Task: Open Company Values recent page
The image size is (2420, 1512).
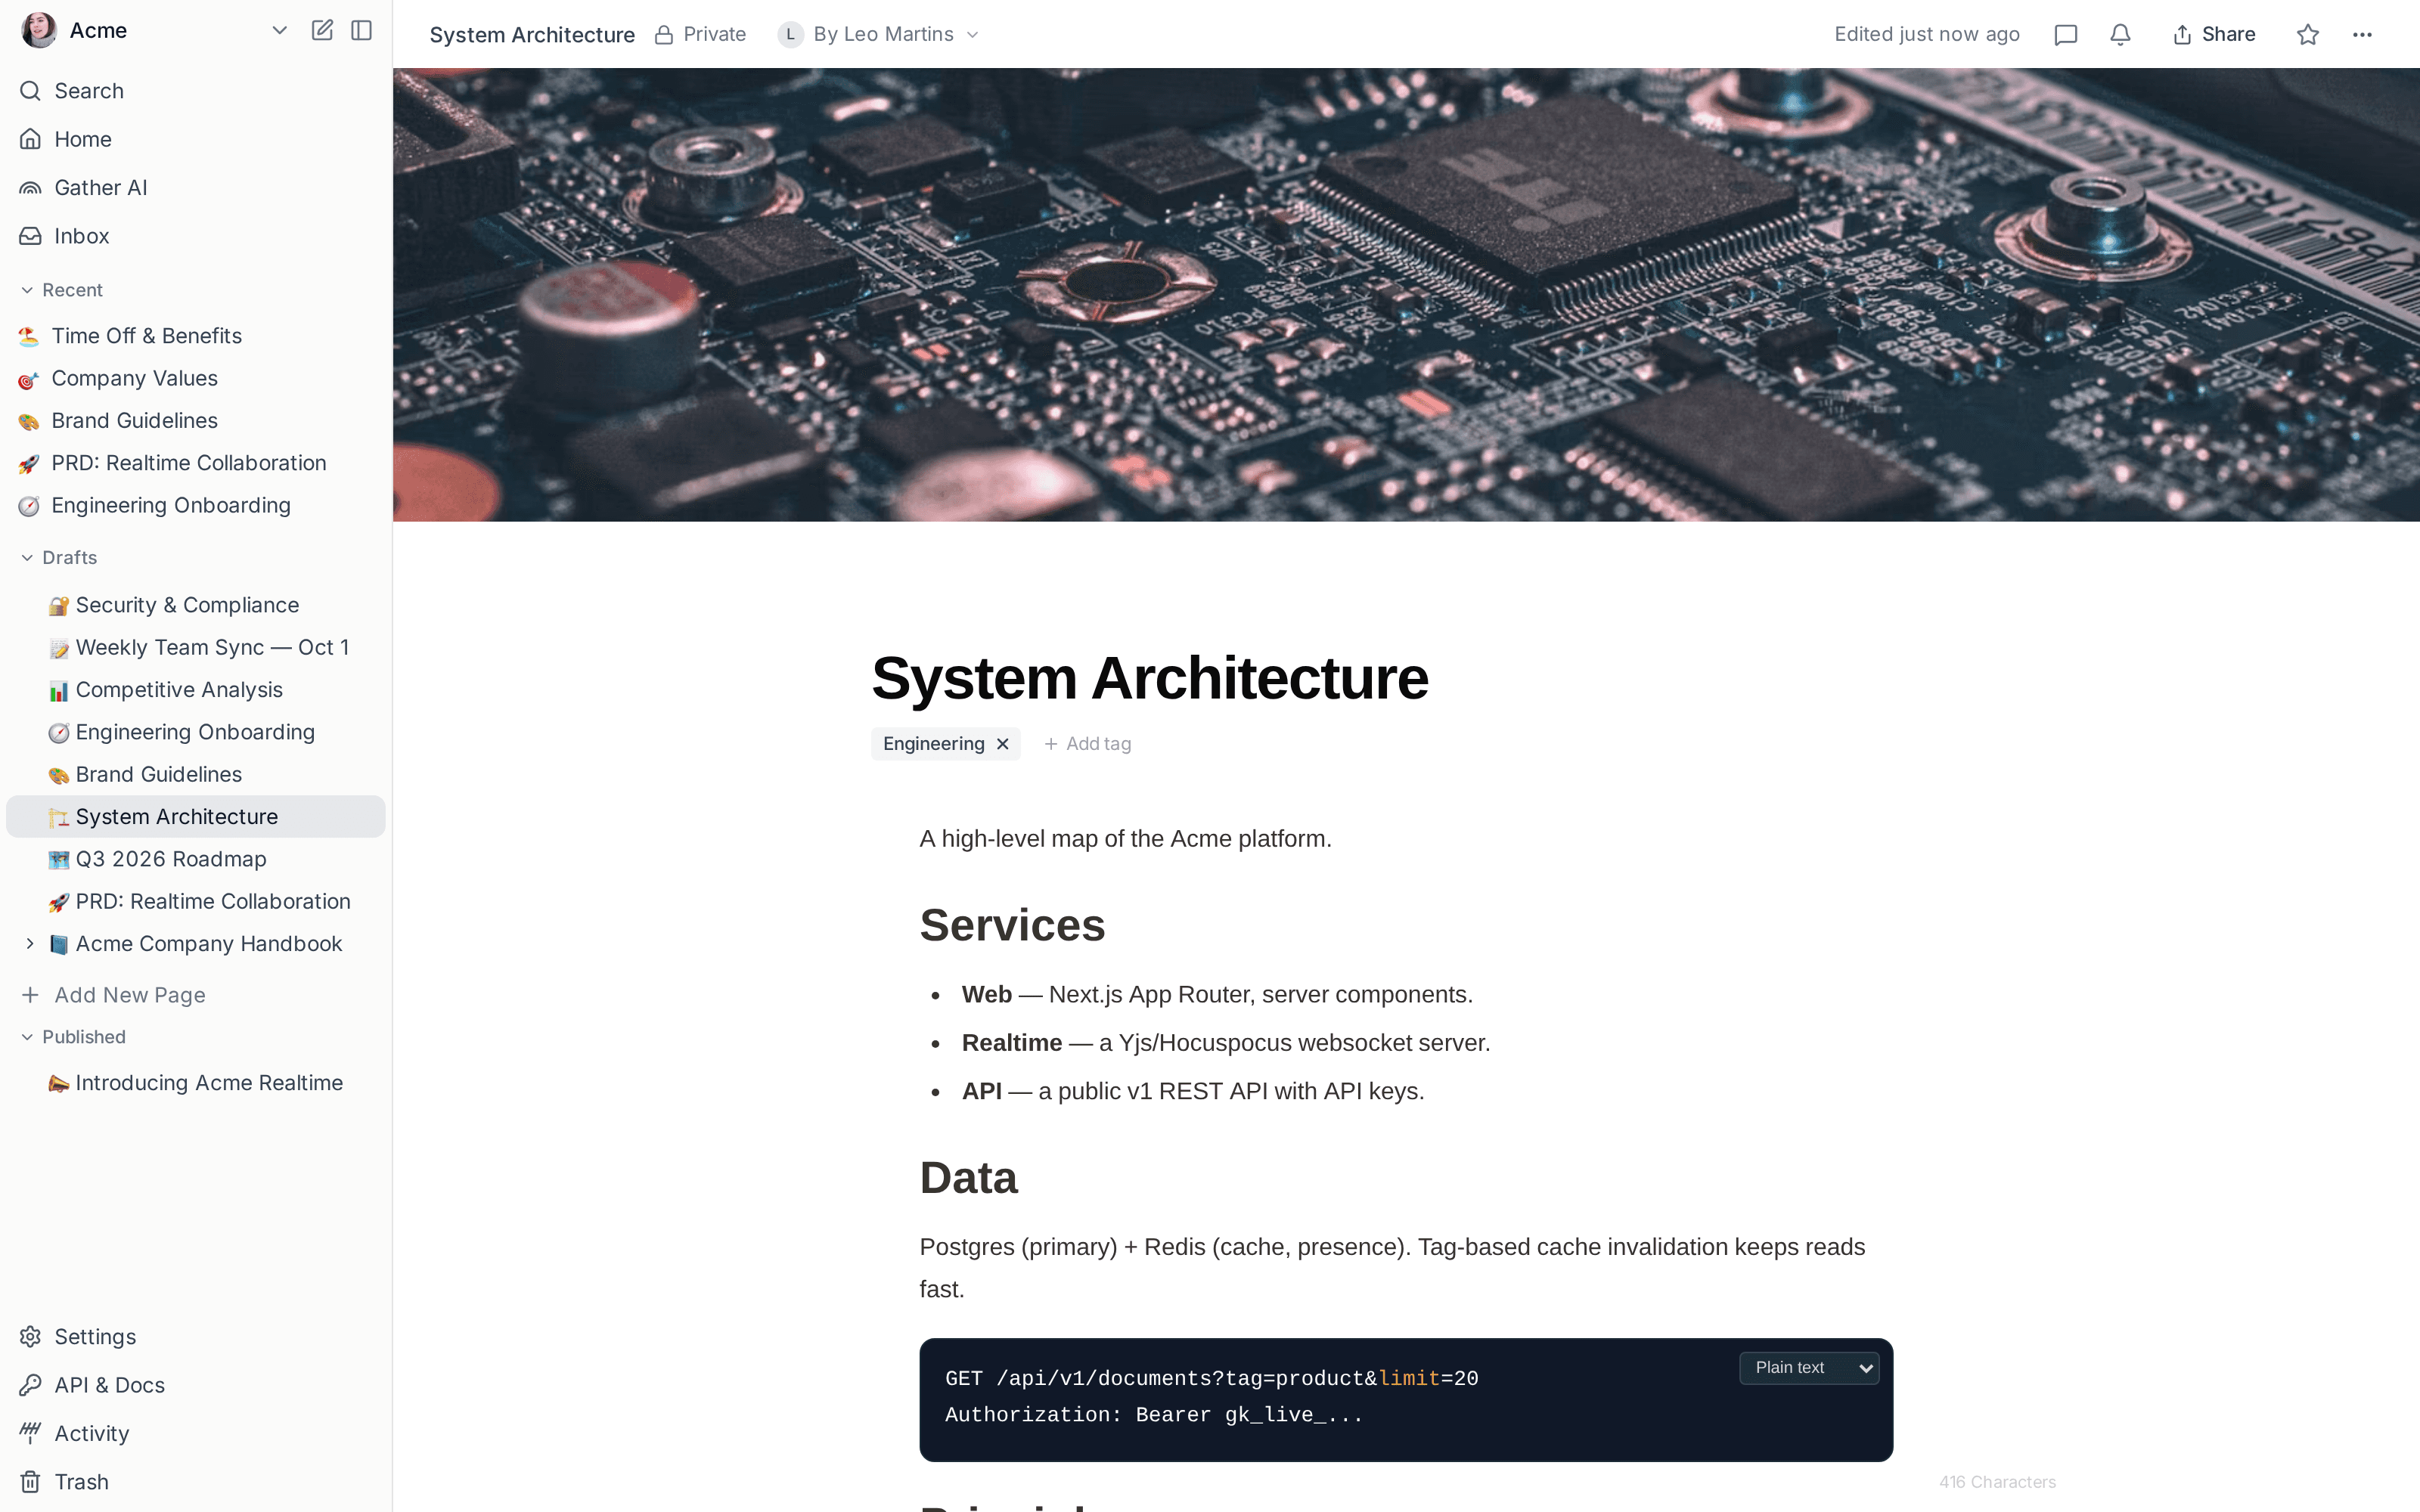Action: [196, 378]
